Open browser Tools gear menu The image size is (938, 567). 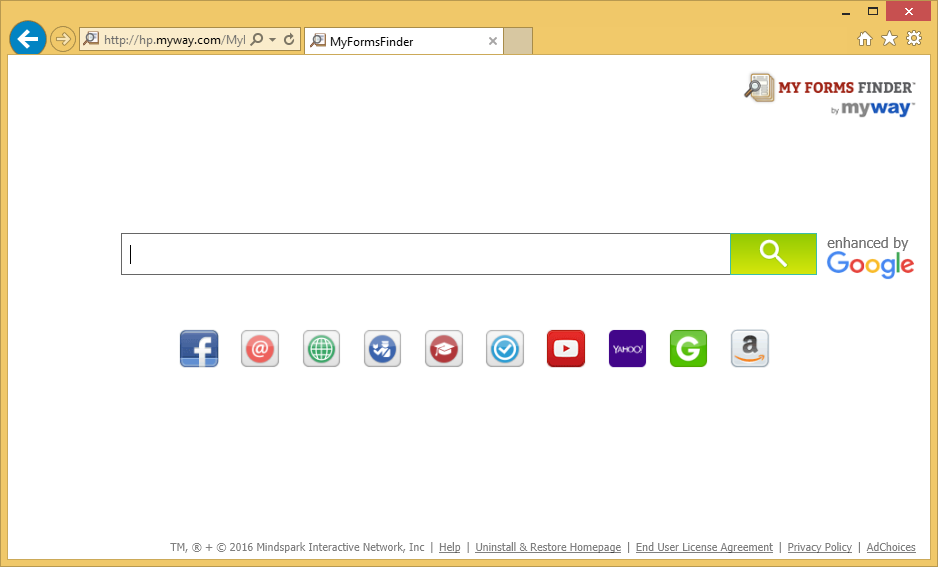click(914, 39)
